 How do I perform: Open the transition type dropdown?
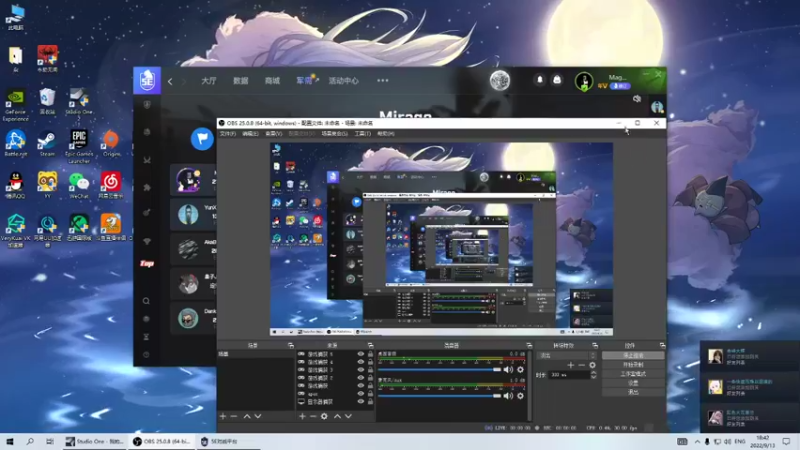(x=567, y=355)
